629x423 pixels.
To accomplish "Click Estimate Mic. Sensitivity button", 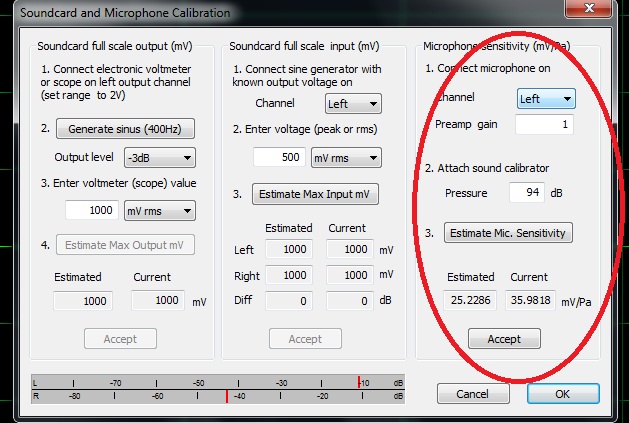I will (x=508, y=233).
